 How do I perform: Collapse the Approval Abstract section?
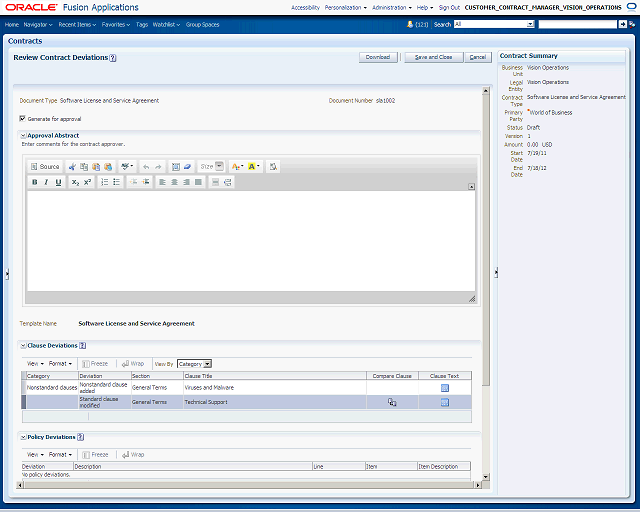point(23,136)
